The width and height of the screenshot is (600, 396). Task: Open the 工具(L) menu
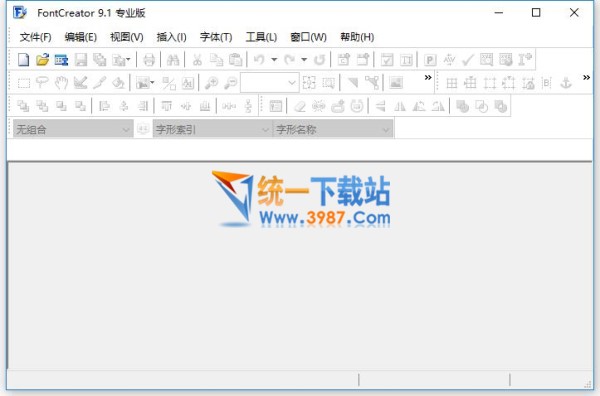tap(261, 37)
